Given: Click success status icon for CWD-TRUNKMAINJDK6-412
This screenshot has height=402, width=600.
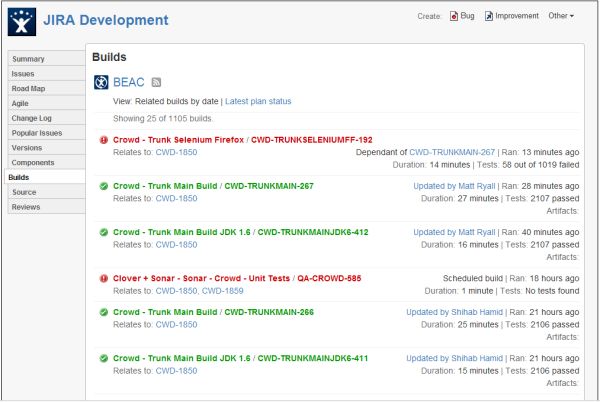Looking at the screenshot, I should [x=104, y=232].
